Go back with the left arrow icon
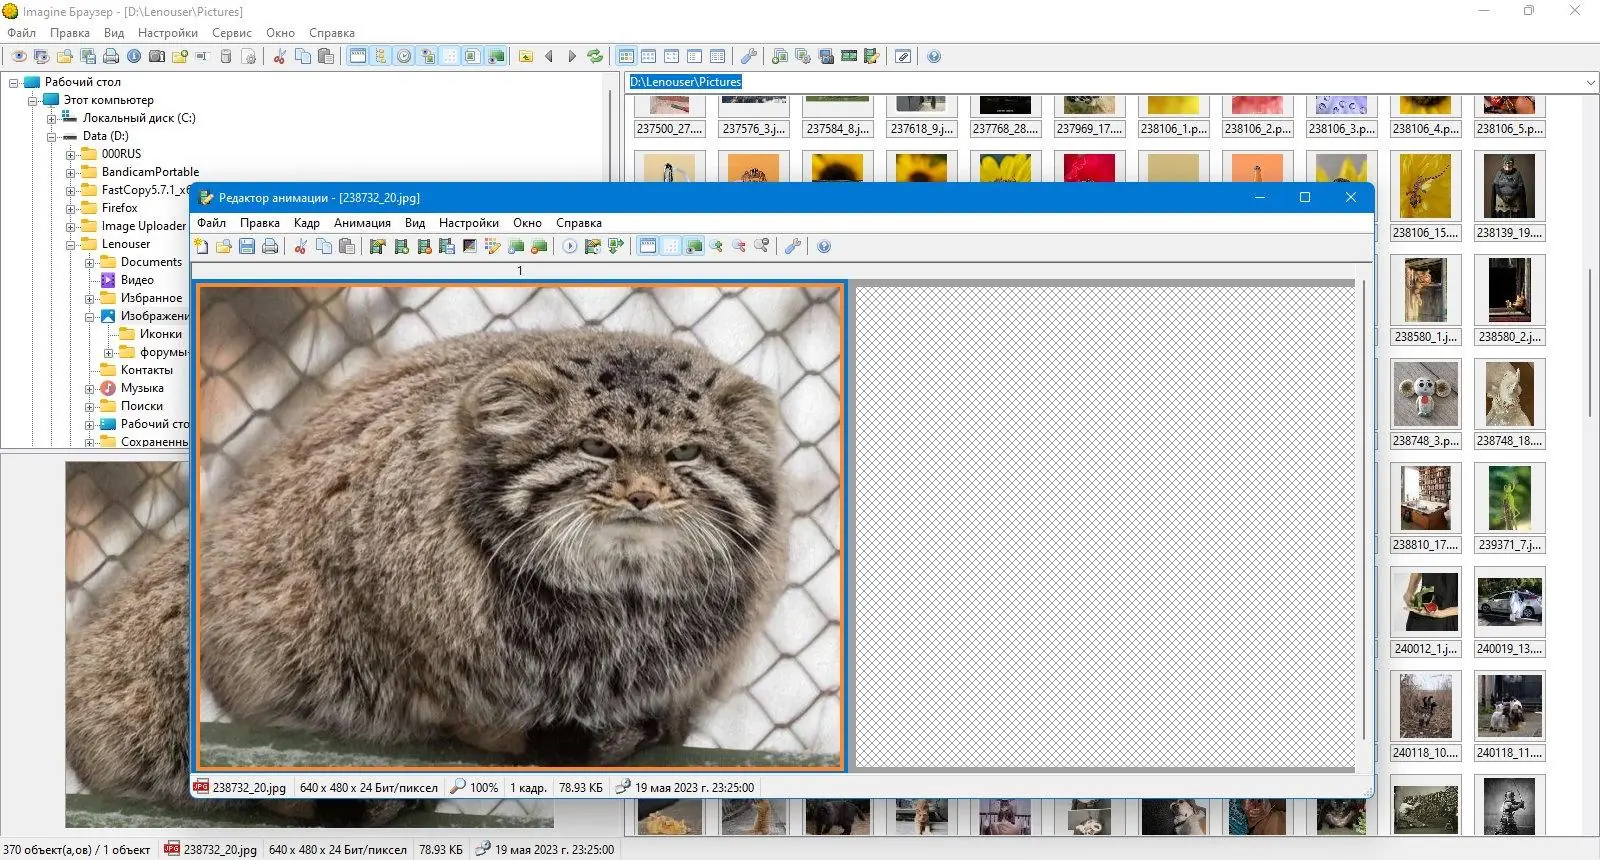The image size is (1600, 860). click(549, 56)
